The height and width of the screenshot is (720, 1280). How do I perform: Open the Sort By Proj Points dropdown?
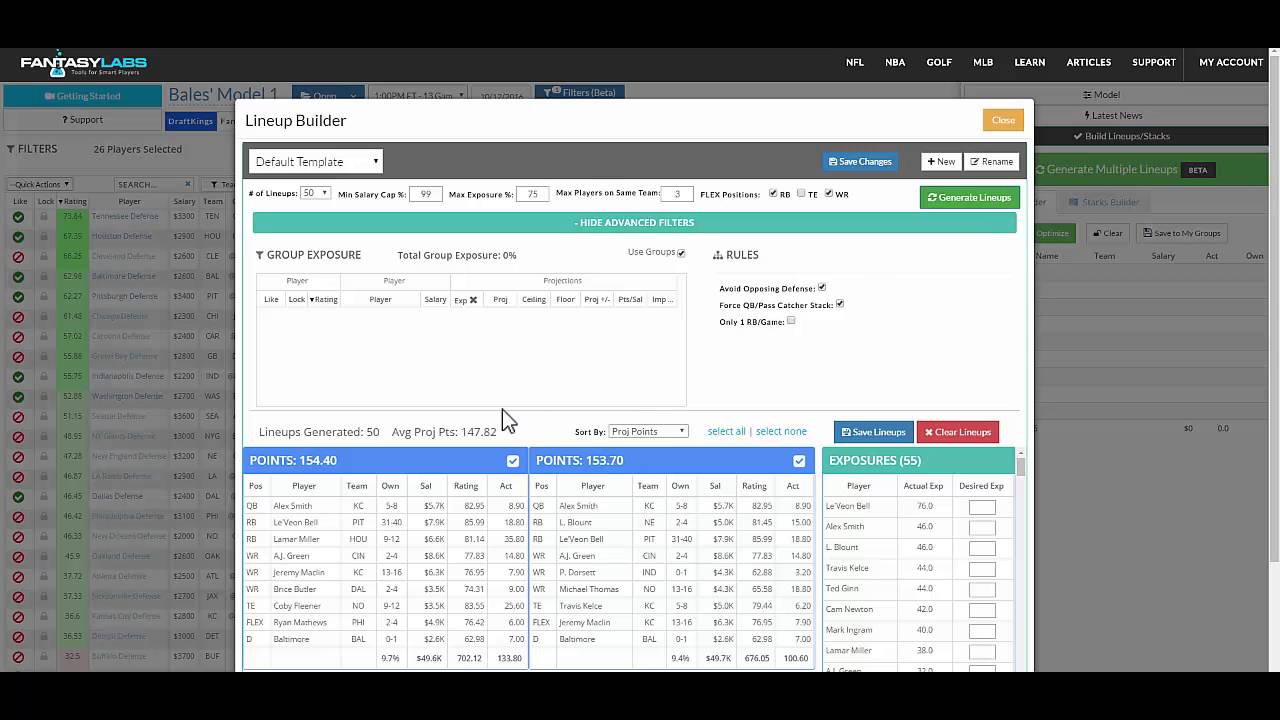coord(648,431)
